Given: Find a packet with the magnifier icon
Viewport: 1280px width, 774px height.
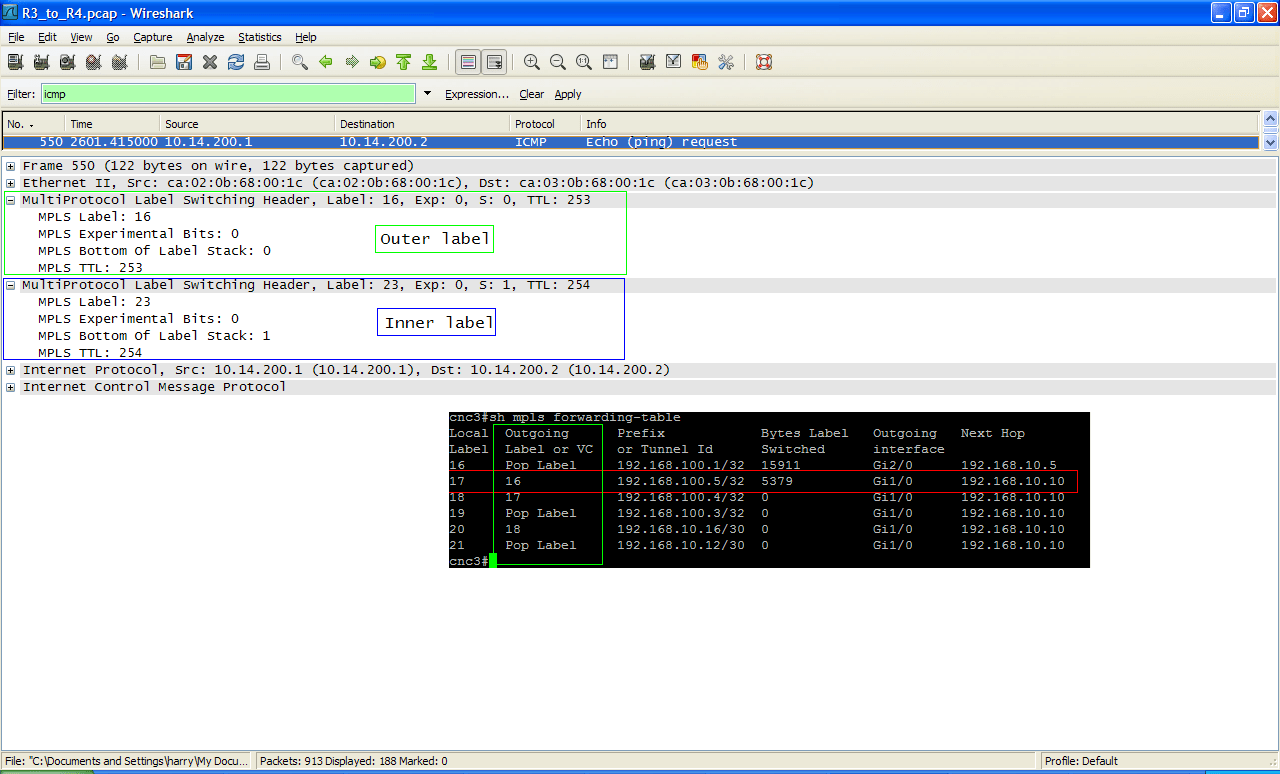Looking at the screenshot, I should [300, 62].
